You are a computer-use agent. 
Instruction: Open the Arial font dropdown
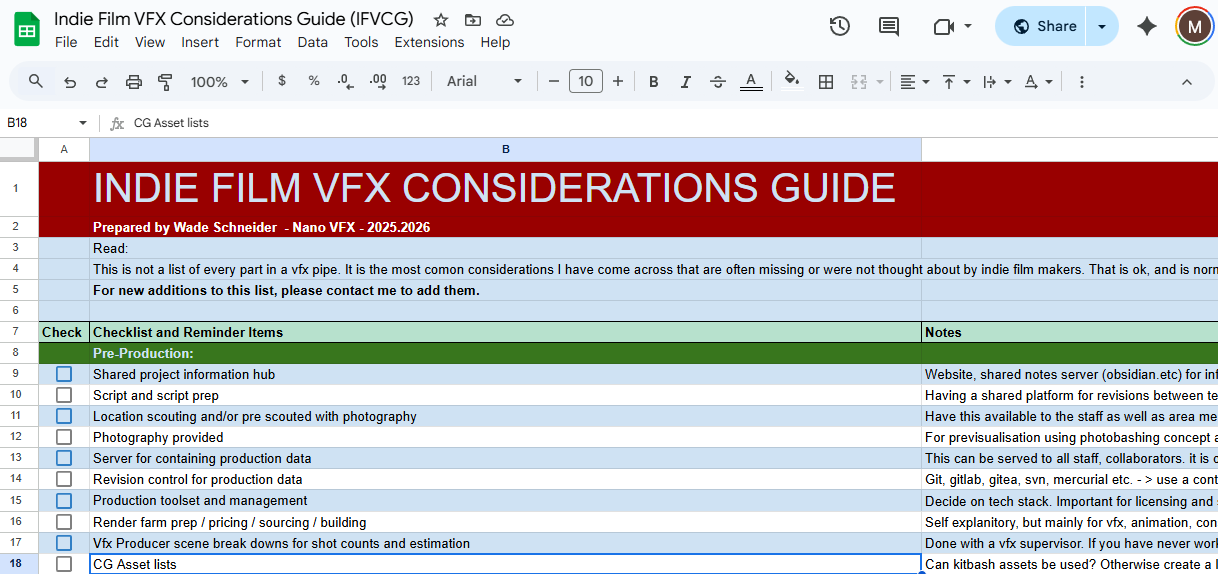pyautogui.click(x=484, y=82)
